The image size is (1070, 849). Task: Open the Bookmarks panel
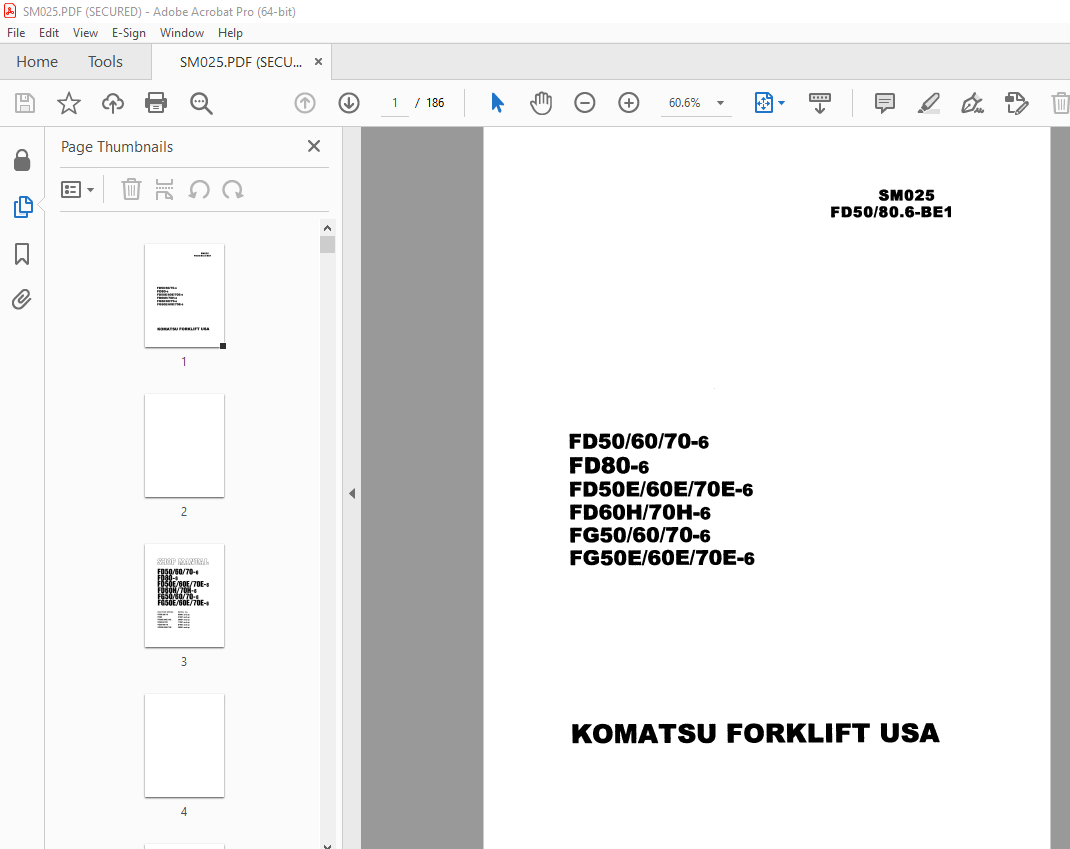click(x=22, y=254)
